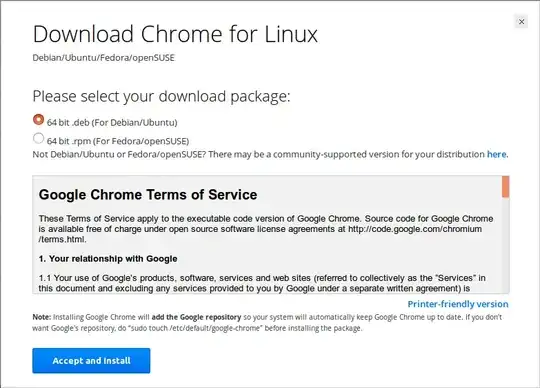Click the section 1.1 paragraph text
This screenshot has height=388, width=540.
click(262, 283)
